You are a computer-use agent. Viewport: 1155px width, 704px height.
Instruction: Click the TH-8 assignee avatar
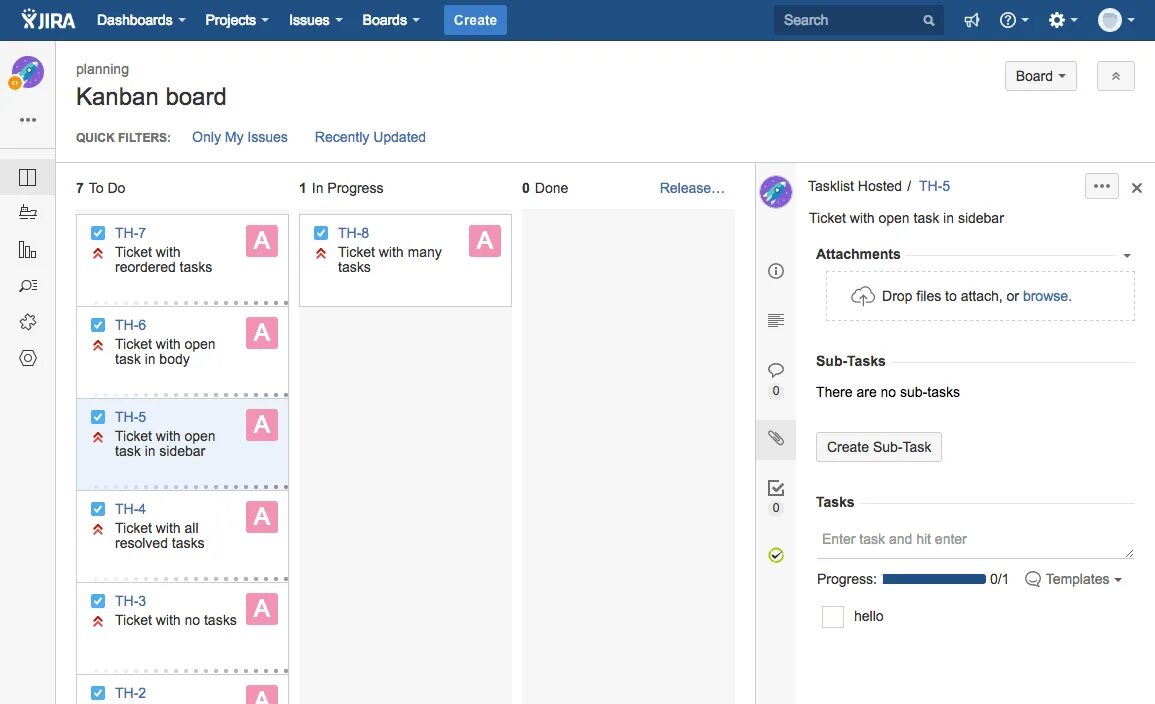pos(485,241)
